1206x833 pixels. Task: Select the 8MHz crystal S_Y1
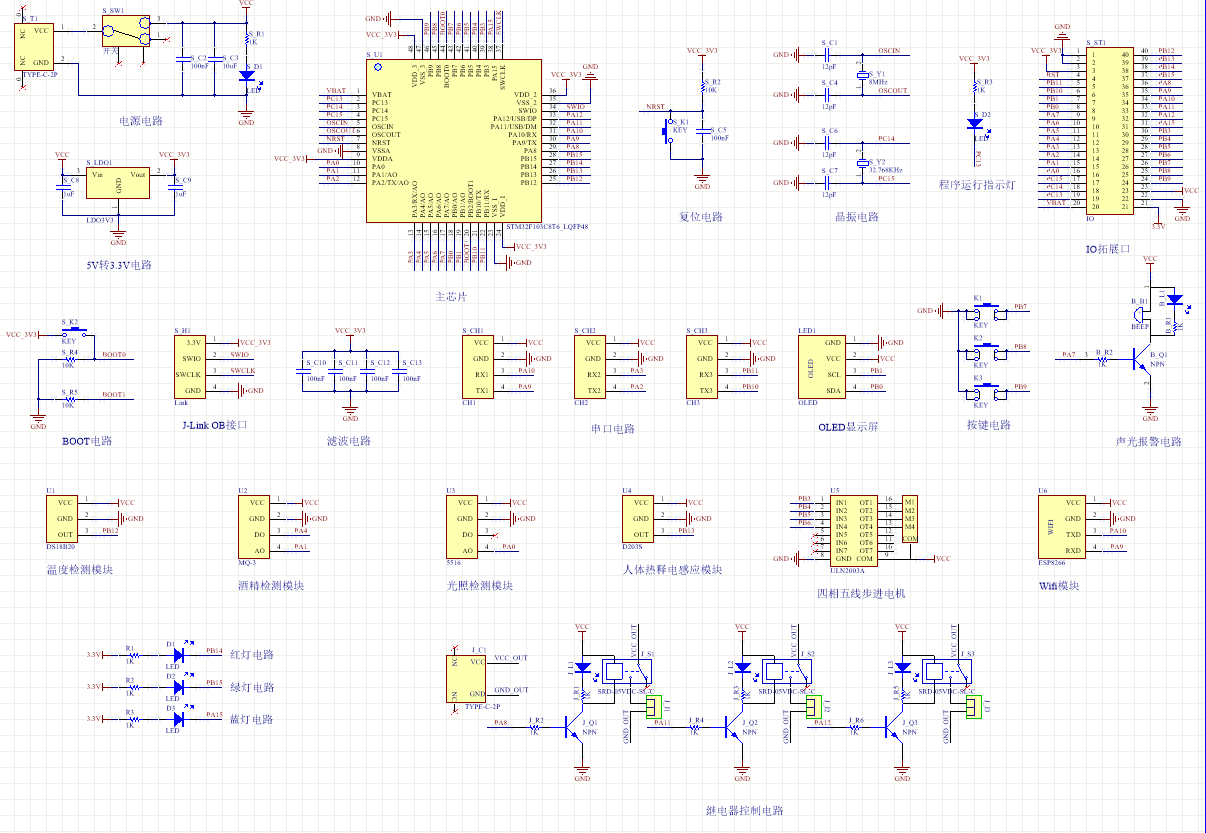click(862, 75)
